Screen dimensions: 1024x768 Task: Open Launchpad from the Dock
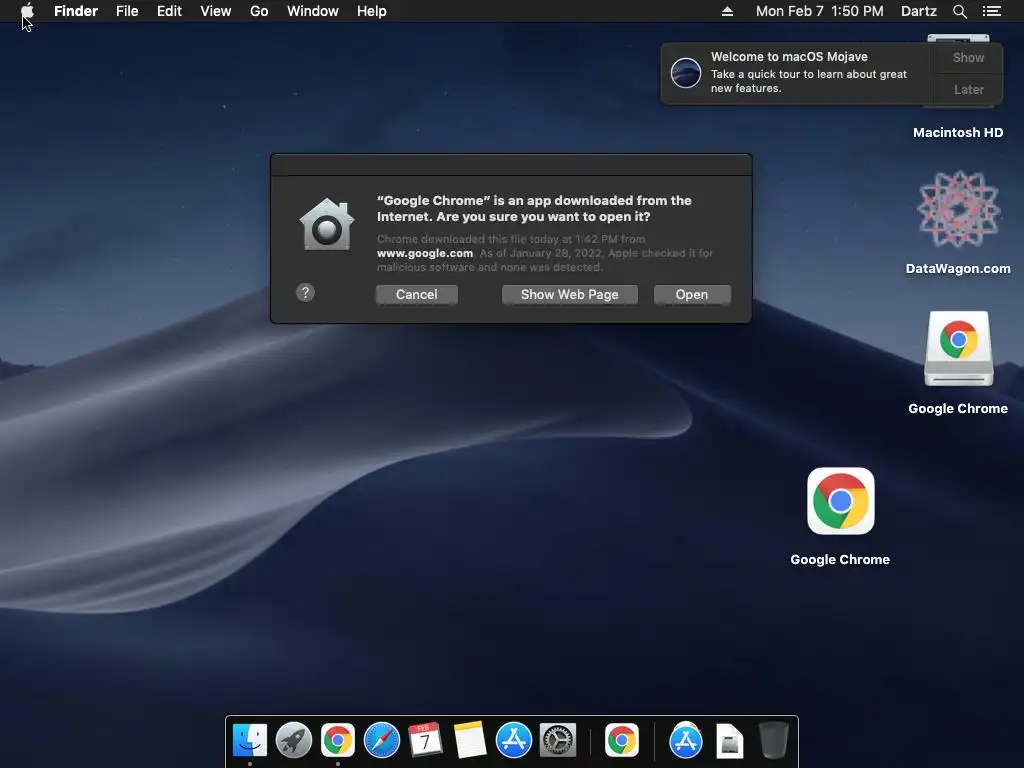click(x=294, y=741)
